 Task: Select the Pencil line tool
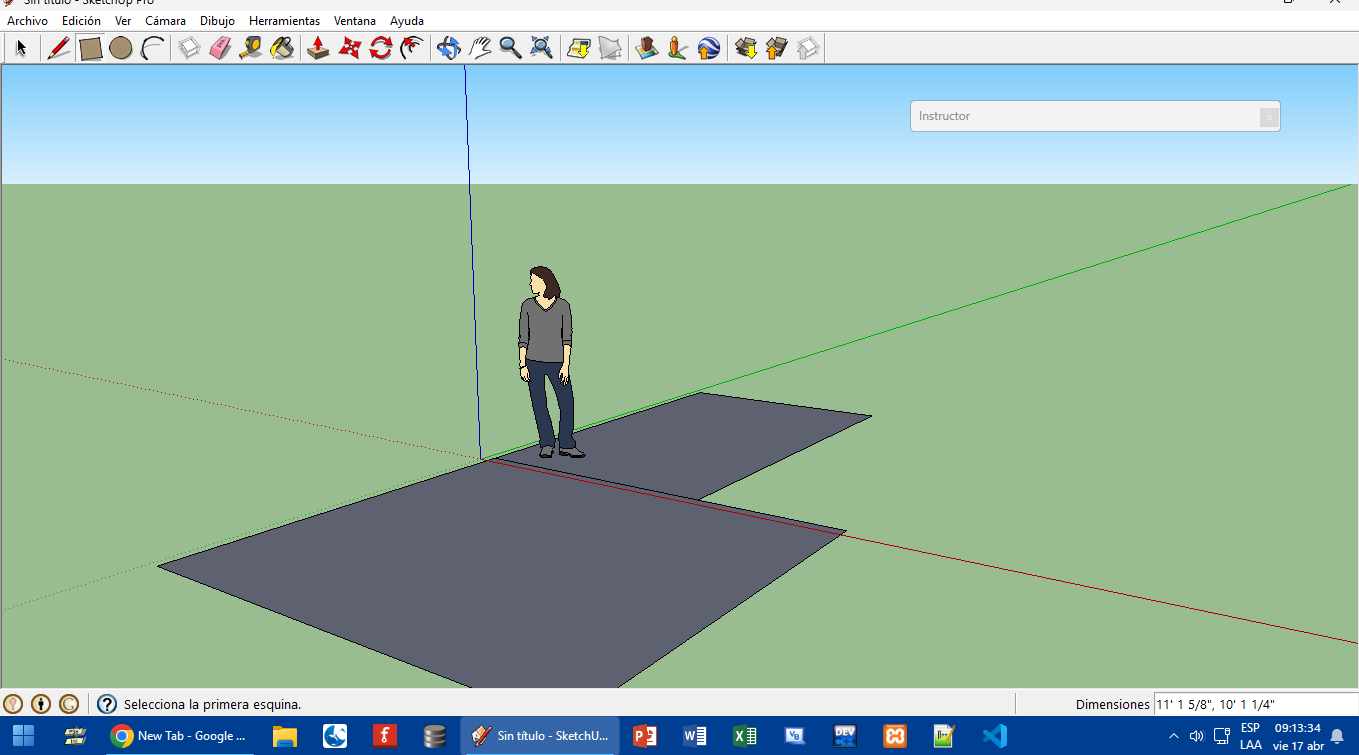click(x=59, y=48)
